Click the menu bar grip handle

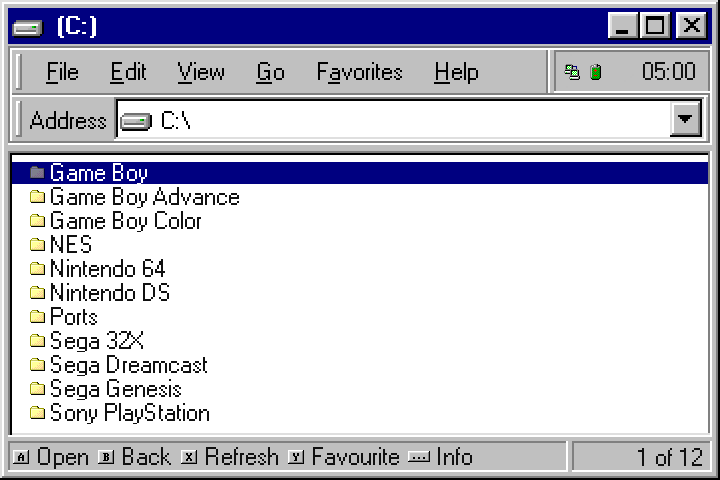point(18,72)
